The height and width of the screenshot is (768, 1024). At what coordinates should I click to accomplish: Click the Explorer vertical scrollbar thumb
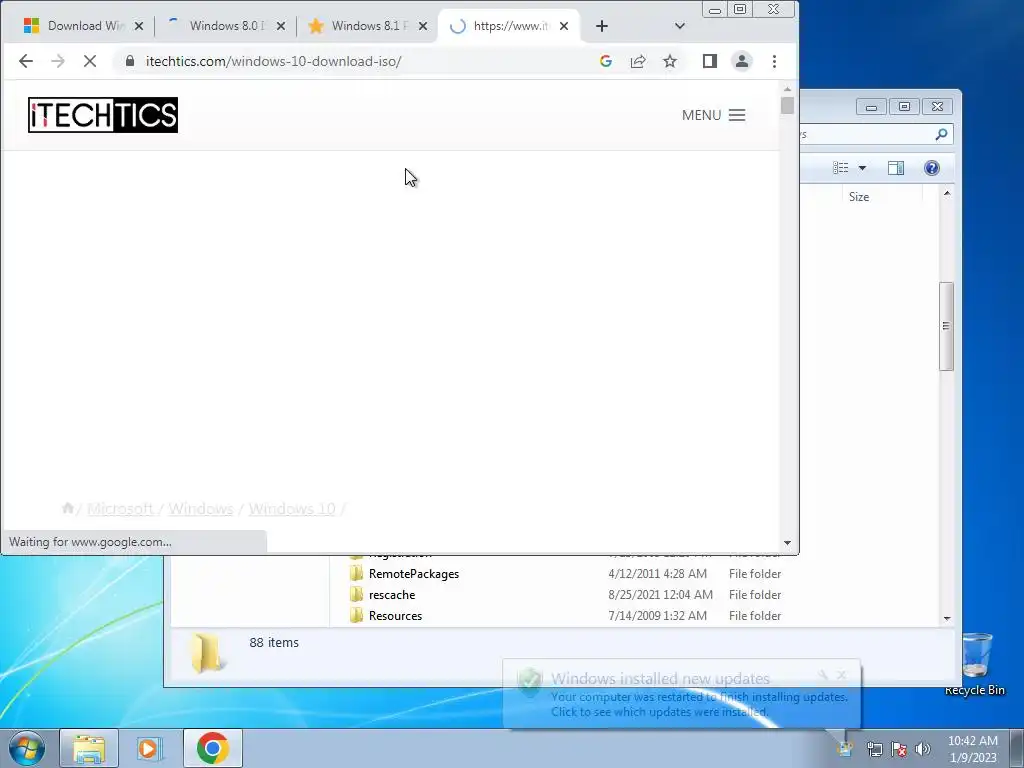coord(946,326)
